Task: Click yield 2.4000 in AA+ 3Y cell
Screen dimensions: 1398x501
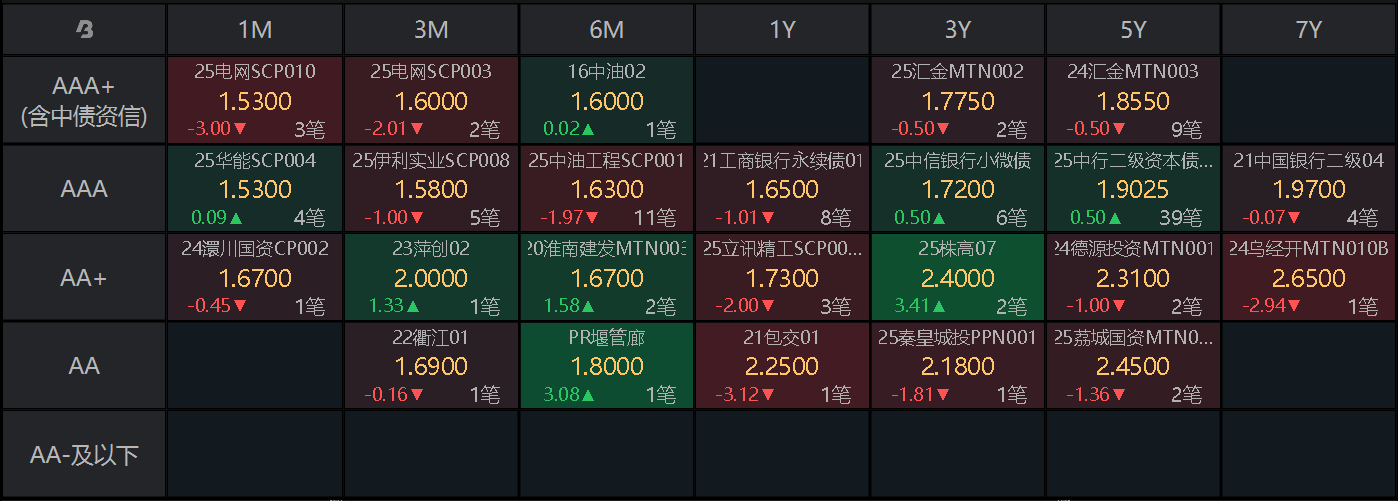Action: [x=958, y=277]
